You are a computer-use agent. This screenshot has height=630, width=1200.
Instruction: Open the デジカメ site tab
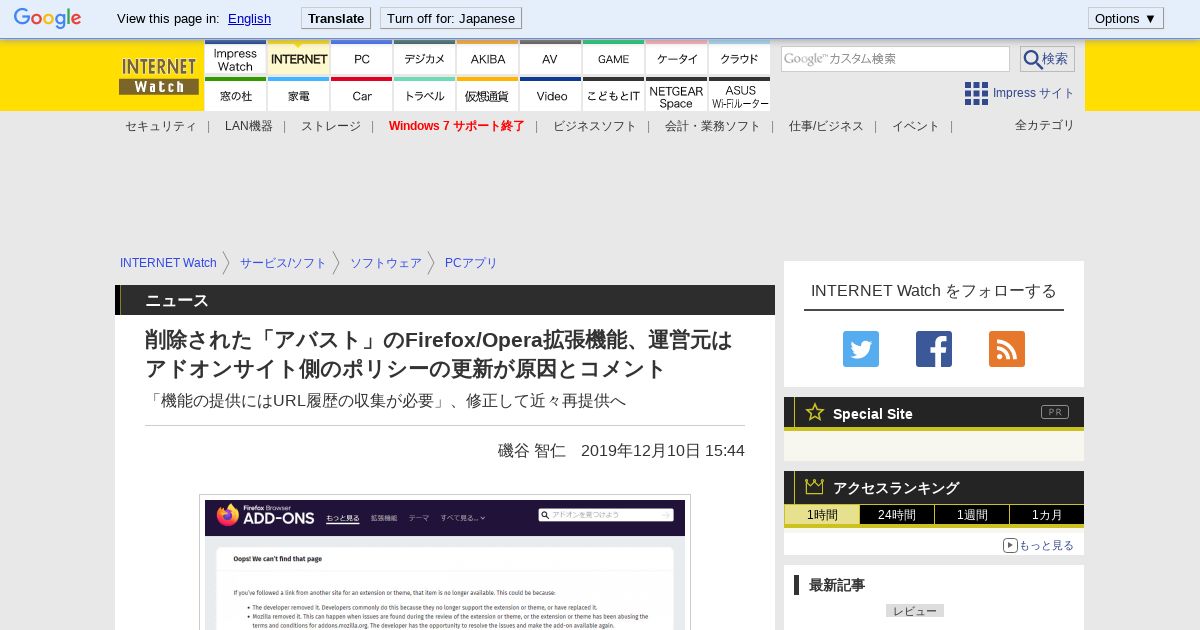tap(425, 59)
